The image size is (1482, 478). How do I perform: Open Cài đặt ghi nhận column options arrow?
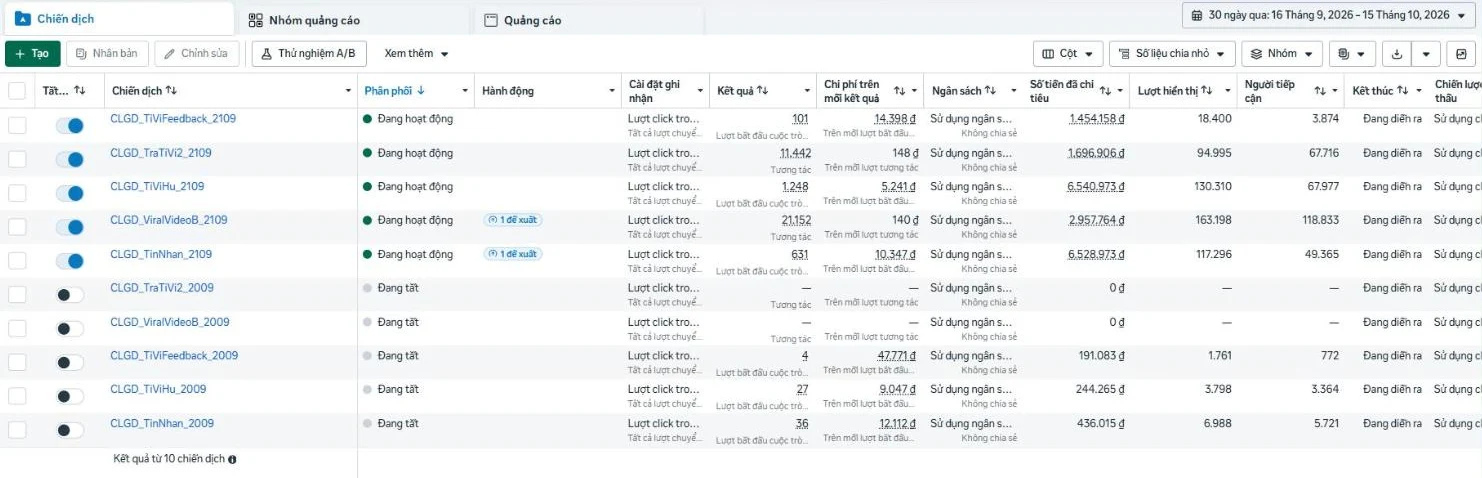click(701, 91)
